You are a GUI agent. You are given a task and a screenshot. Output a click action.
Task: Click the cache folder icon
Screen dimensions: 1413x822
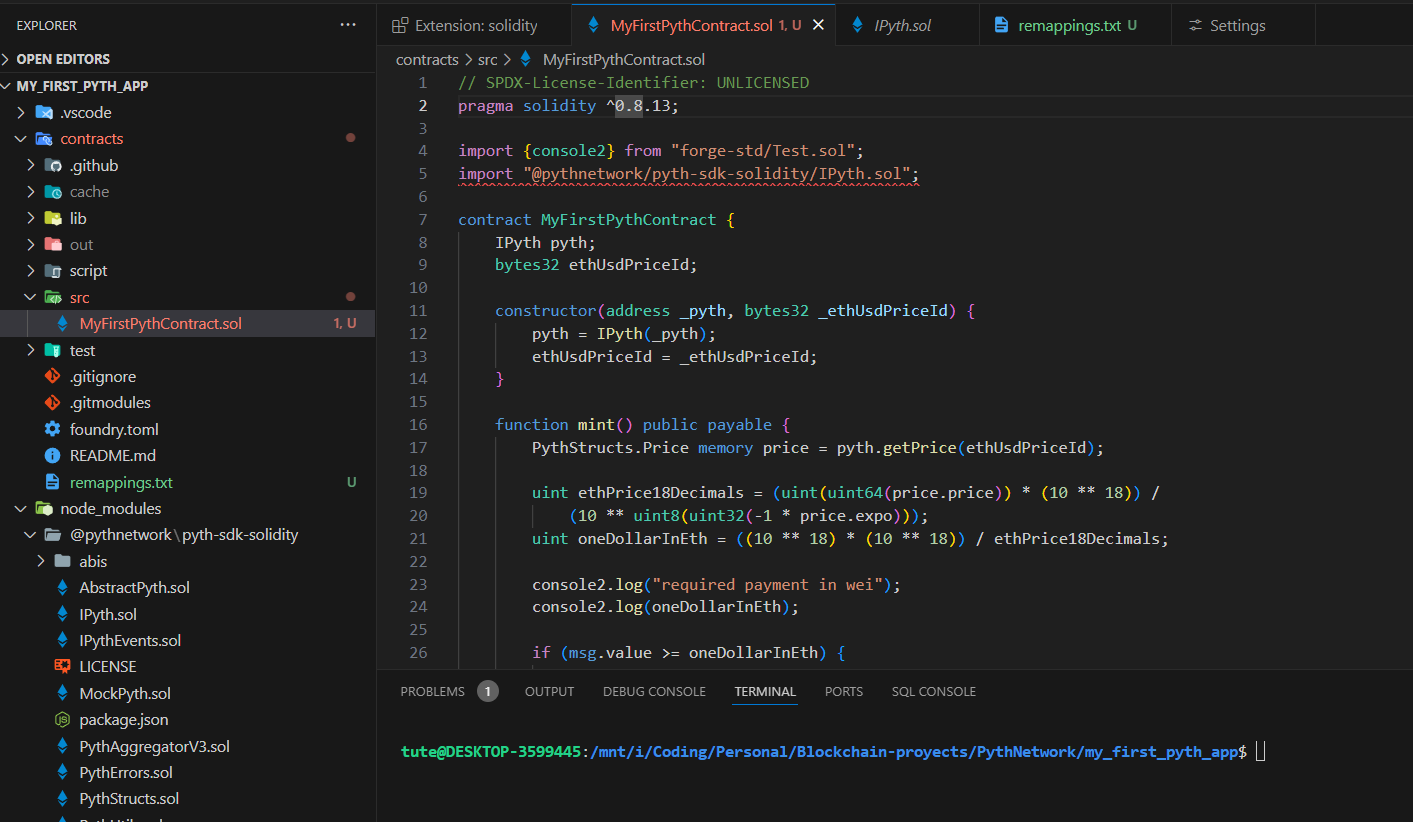(53, 191)
